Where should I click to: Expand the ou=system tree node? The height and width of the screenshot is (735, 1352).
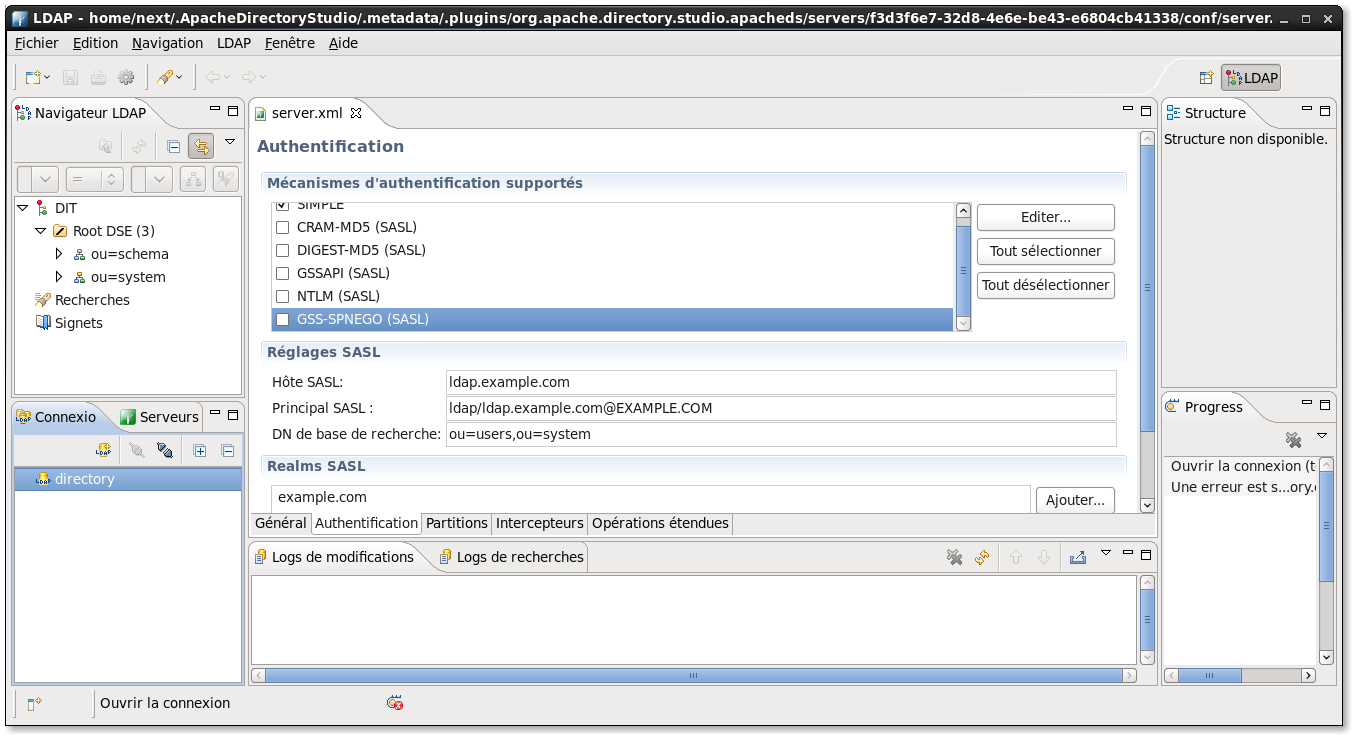59,277
